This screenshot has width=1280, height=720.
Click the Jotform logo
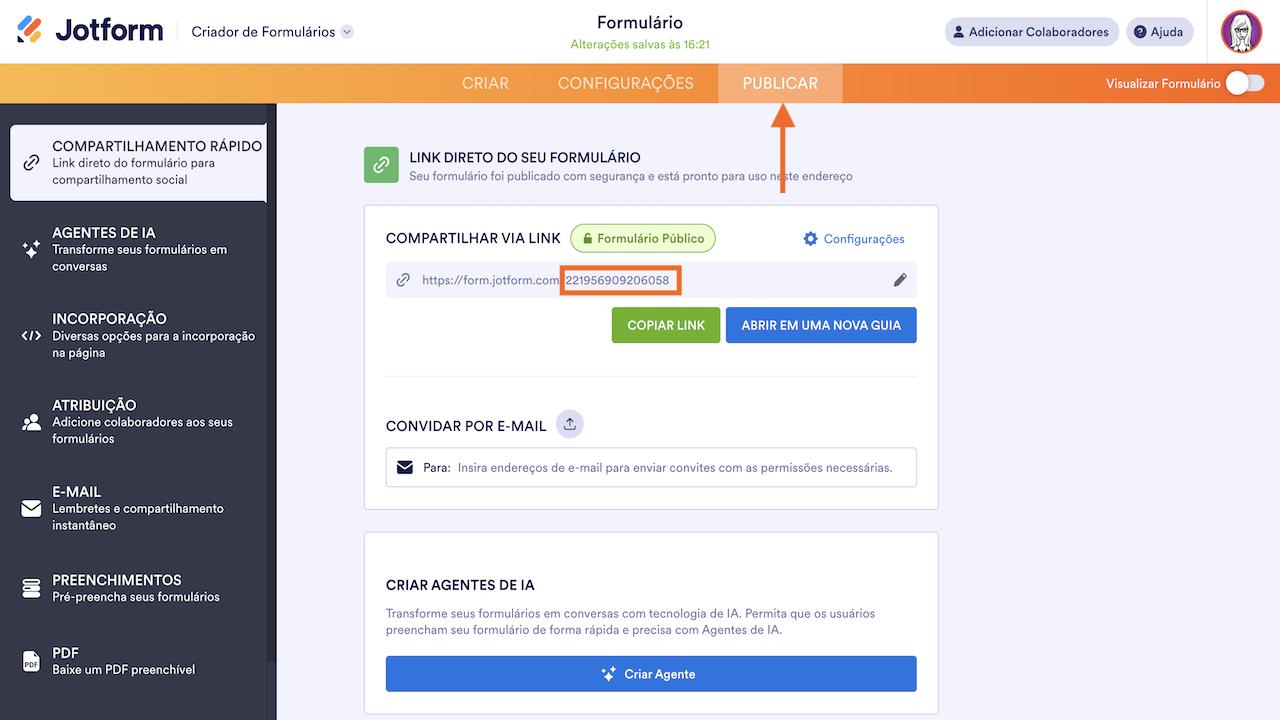88,29
